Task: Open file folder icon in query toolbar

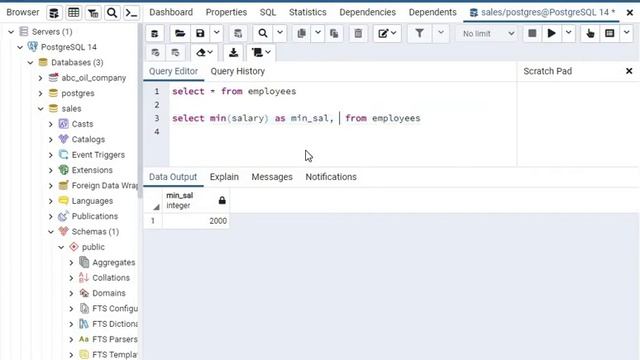Action: click(x=180, y=33)
